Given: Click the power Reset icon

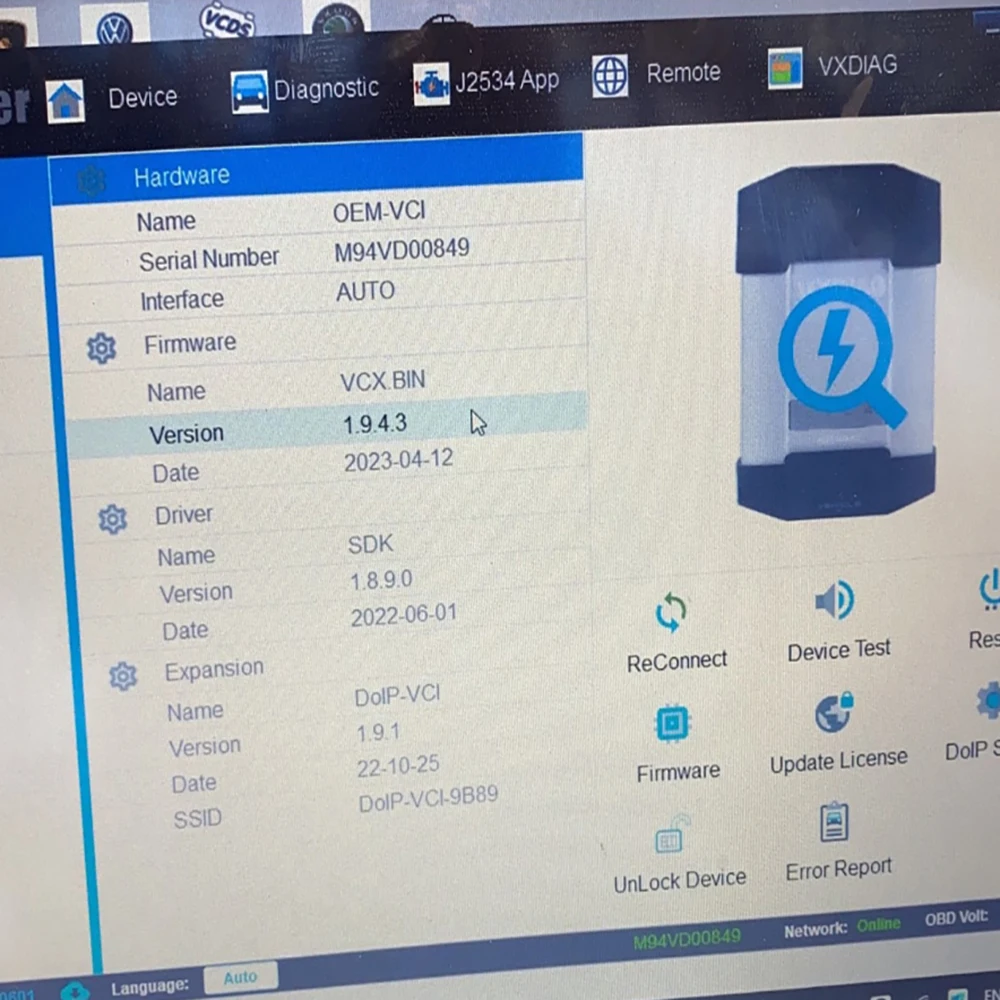Looking at the screenshot, I should [x=990, y=590].
